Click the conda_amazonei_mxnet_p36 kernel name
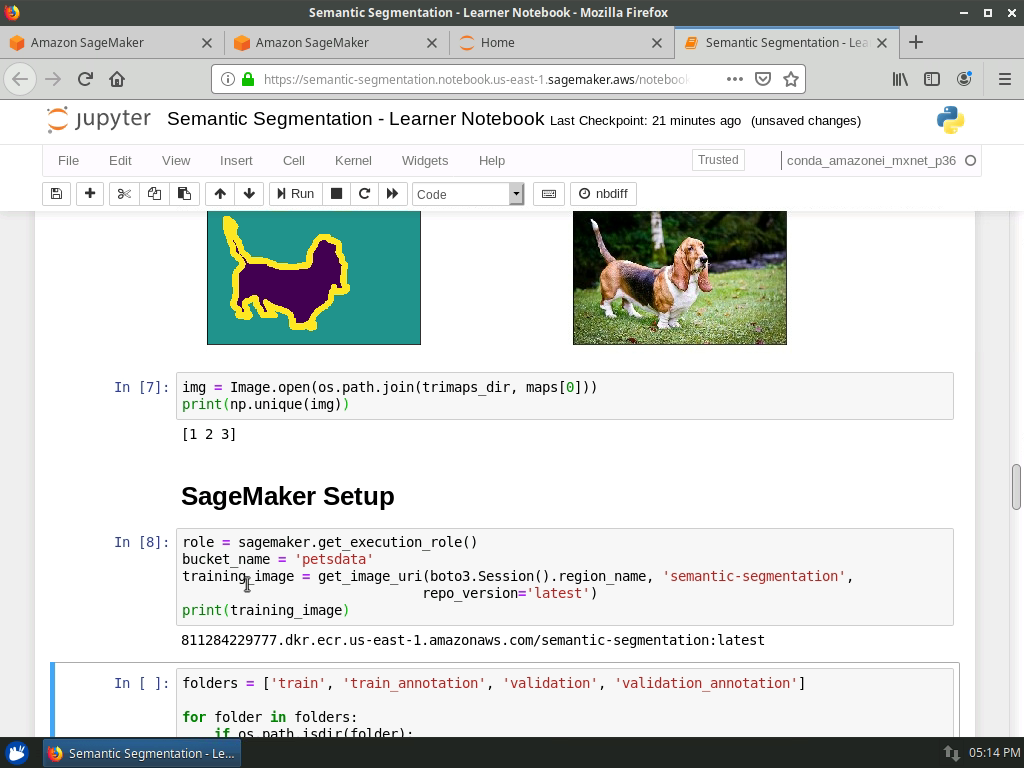The width and height of the screenshot is (1024, 768). (871, 161)
